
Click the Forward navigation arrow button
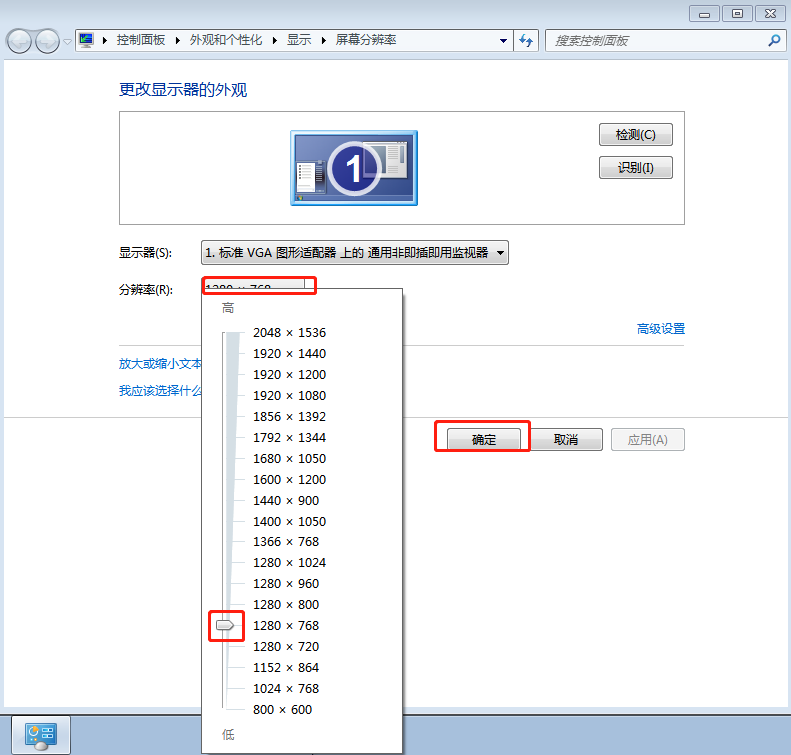(47, 41)
